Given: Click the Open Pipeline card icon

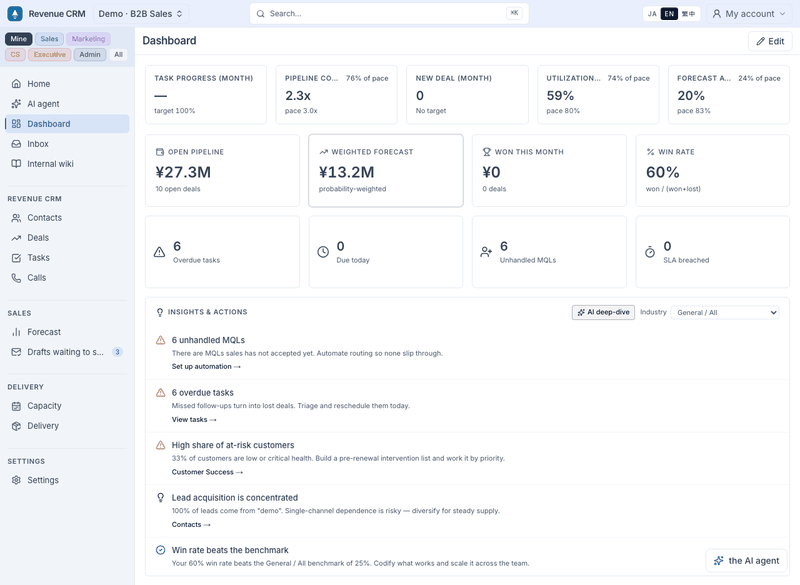Looking at the screenshot, I should [x=160, y=152].
